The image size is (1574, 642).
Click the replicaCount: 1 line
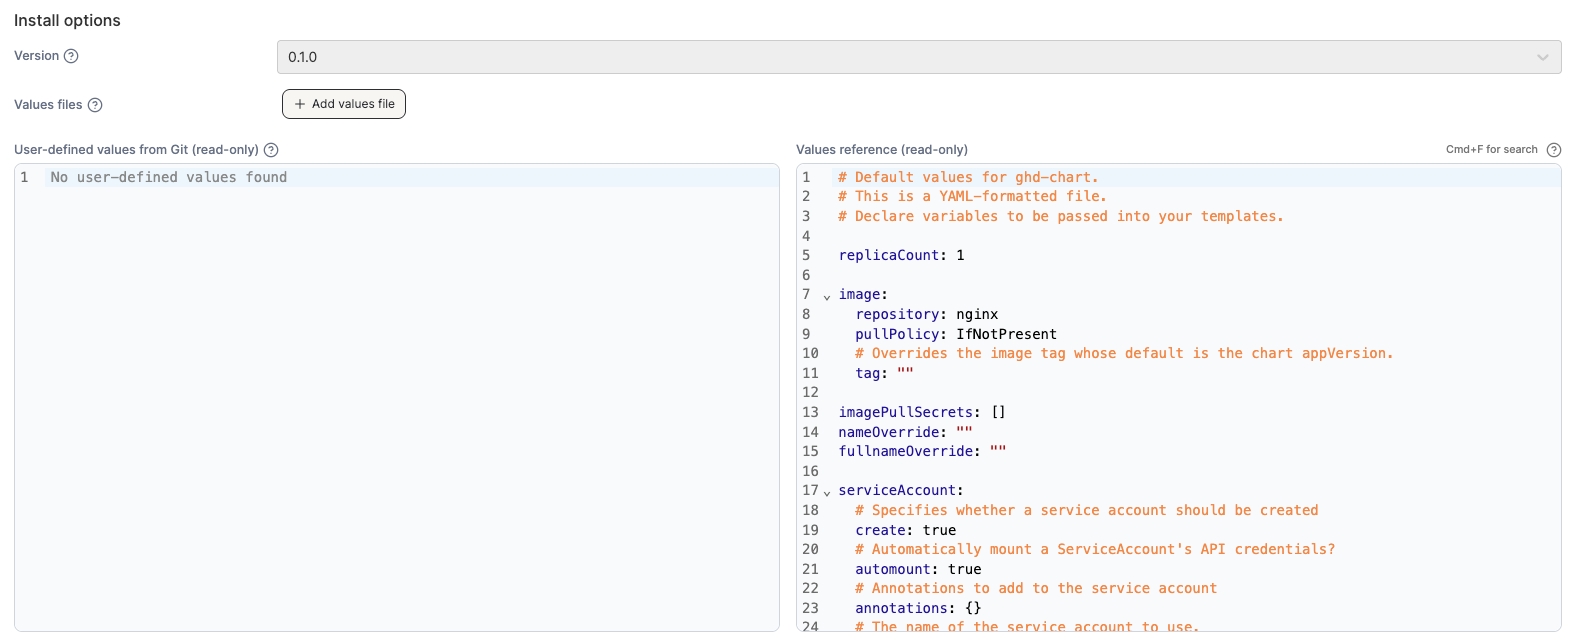(x=901, y=255)
